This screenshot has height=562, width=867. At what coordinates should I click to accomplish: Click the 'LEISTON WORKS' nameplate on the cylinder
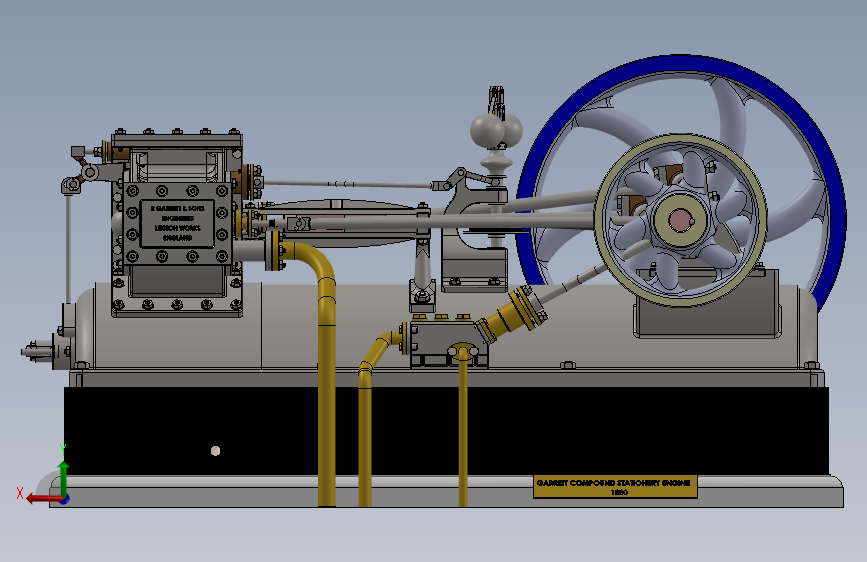(x=177, y=223)
